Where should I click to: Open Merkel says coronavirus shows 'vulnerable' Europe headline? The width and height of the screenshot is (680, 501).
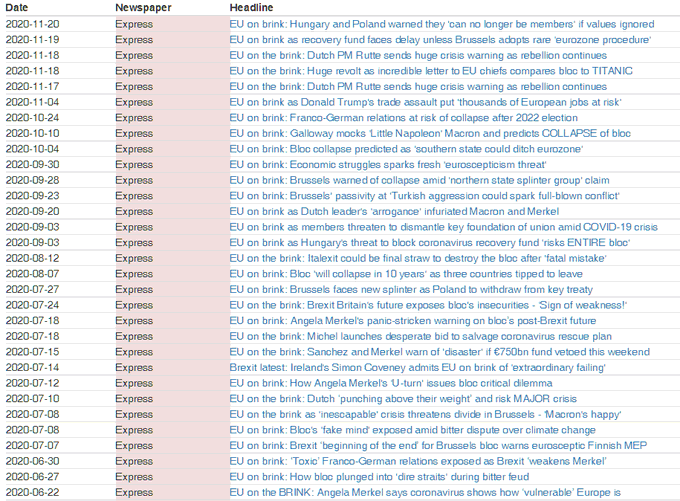tap(425, 493)
